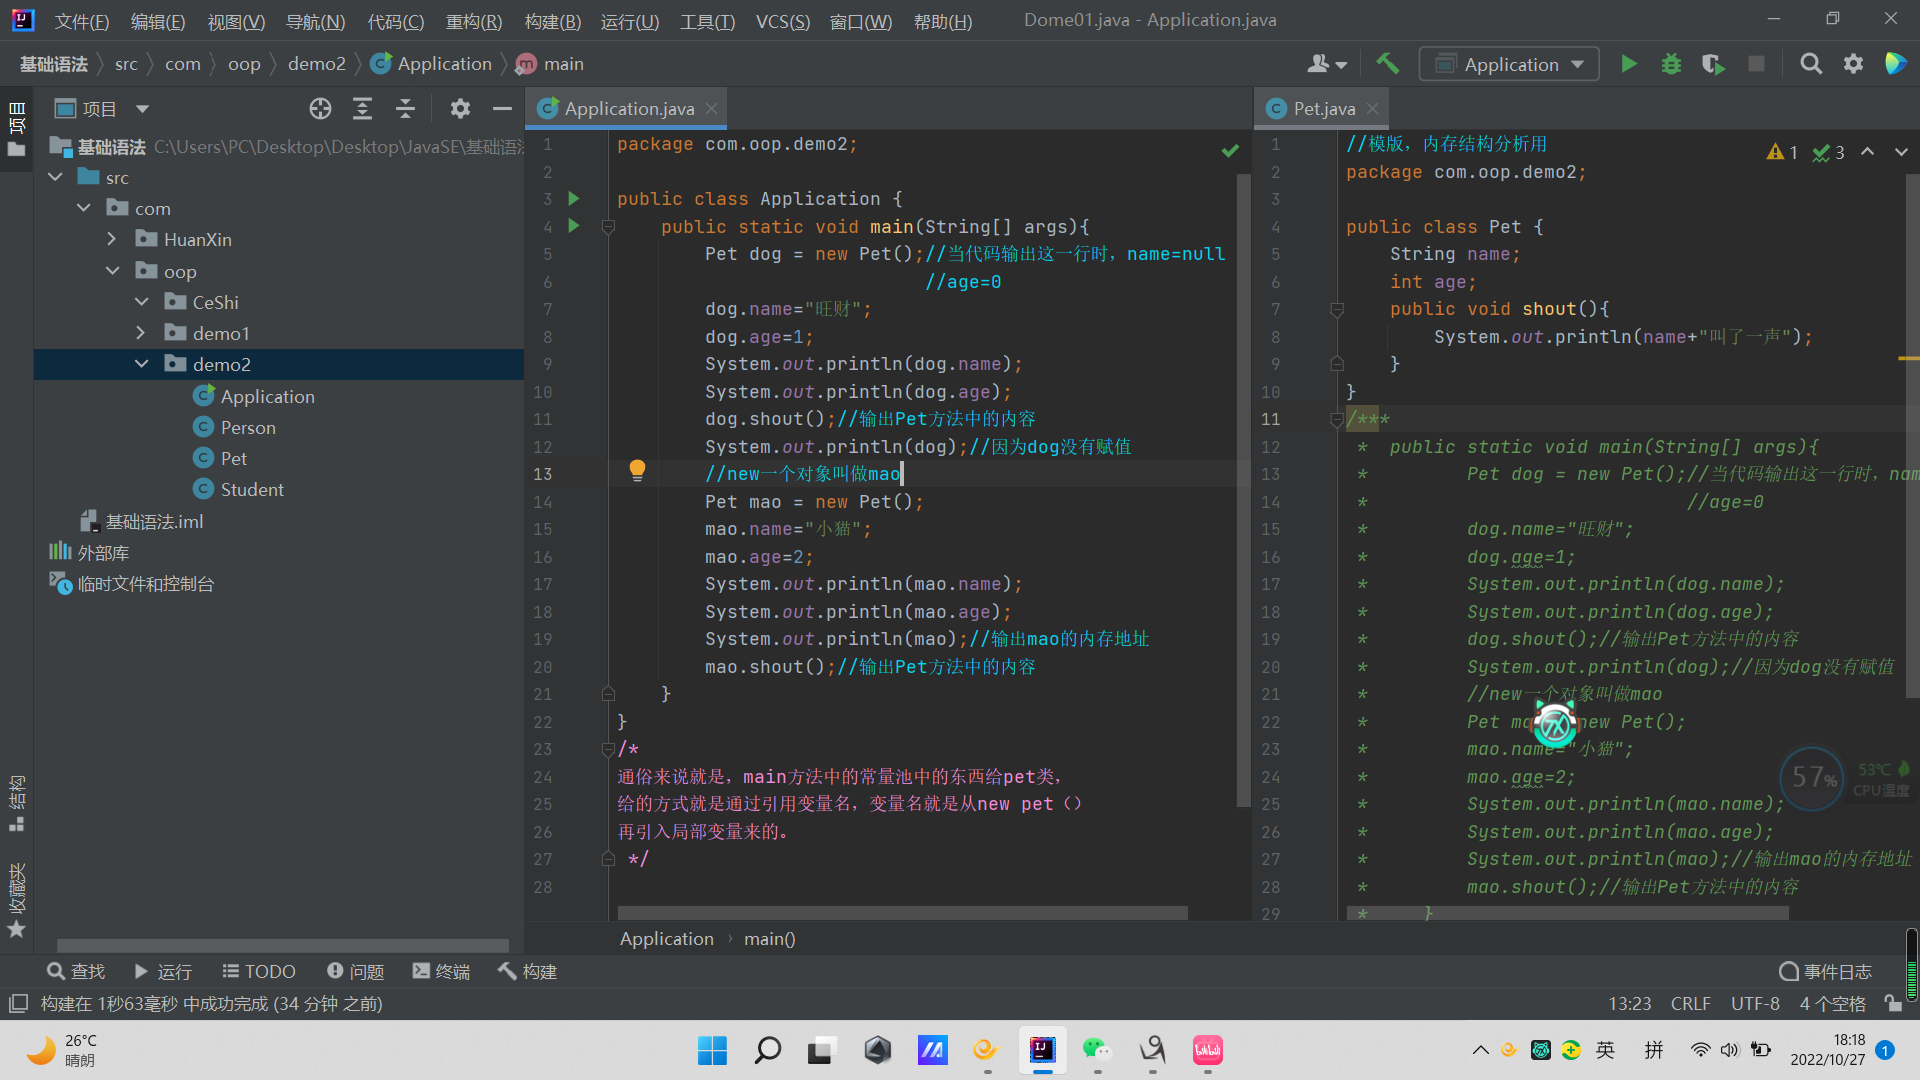This screenshot has width=1920, height=1080.
Task: Open the Application run configuration dropdown
Action: click(1509, 64)
